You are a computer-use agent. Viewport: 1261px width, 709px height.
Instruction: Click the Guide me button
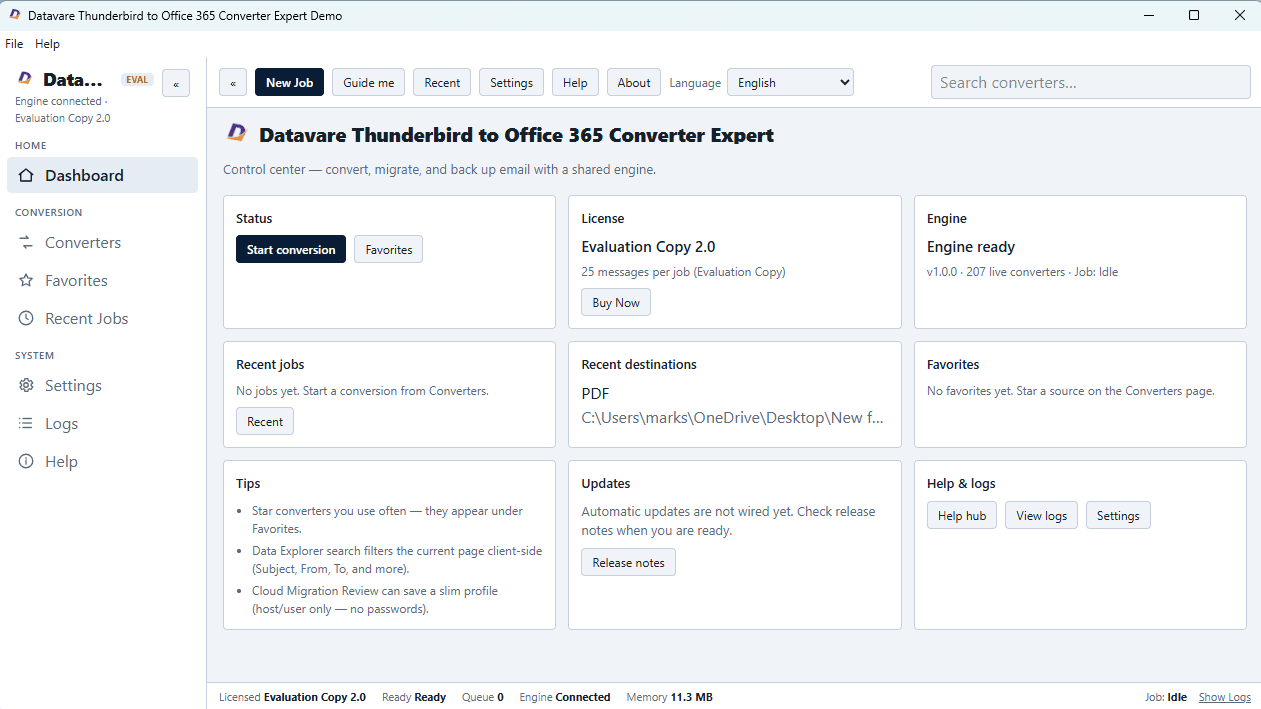(369, 83)
